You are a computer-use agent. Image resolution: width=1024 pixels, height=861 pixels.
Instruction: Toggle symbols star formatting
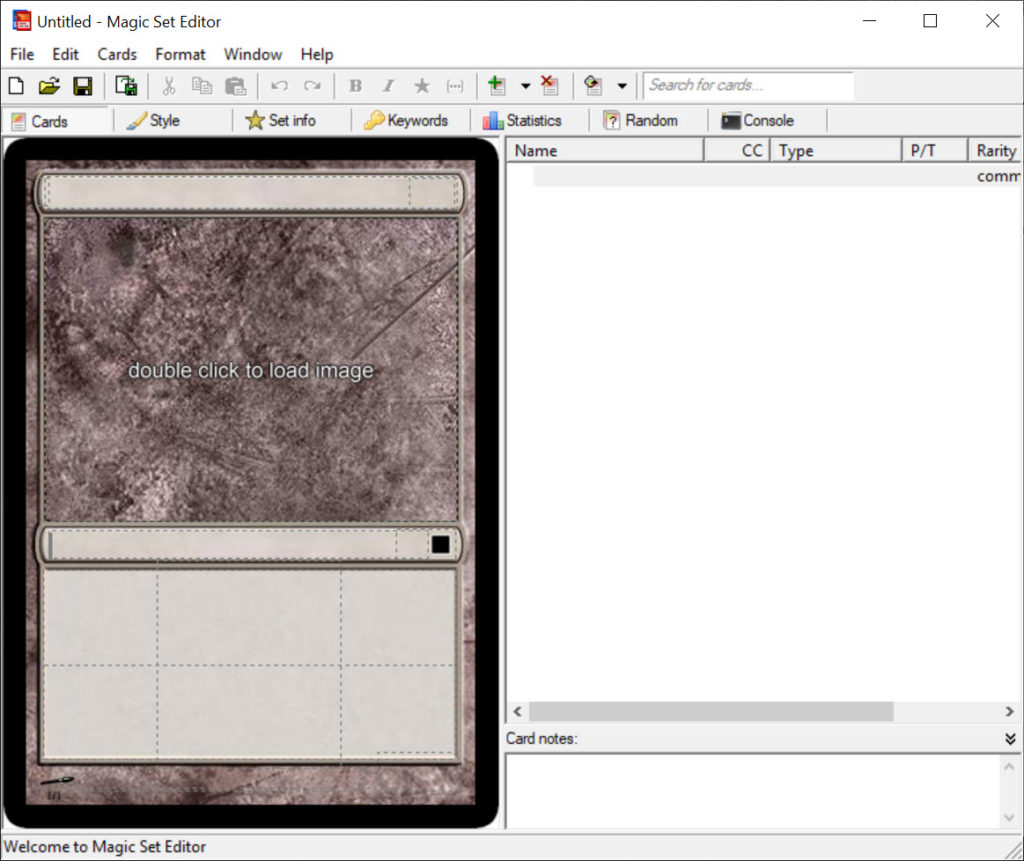423,86
